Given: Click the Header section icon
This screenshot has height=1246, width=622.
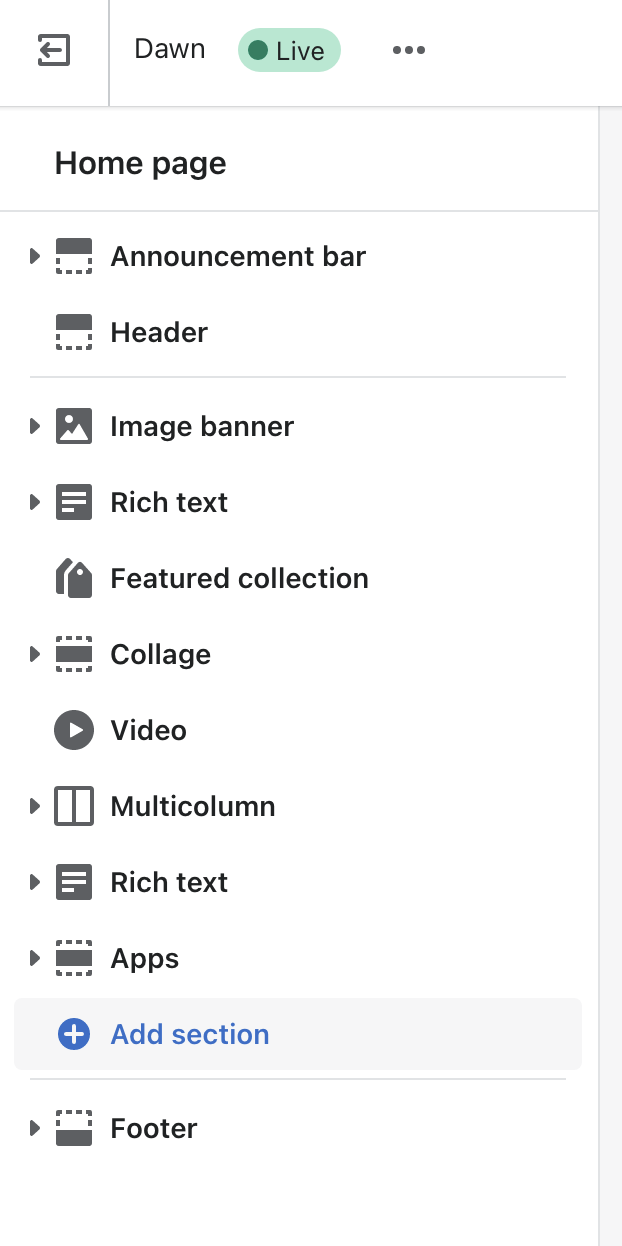Looking at the screenshot, I should tap(74, 332).
